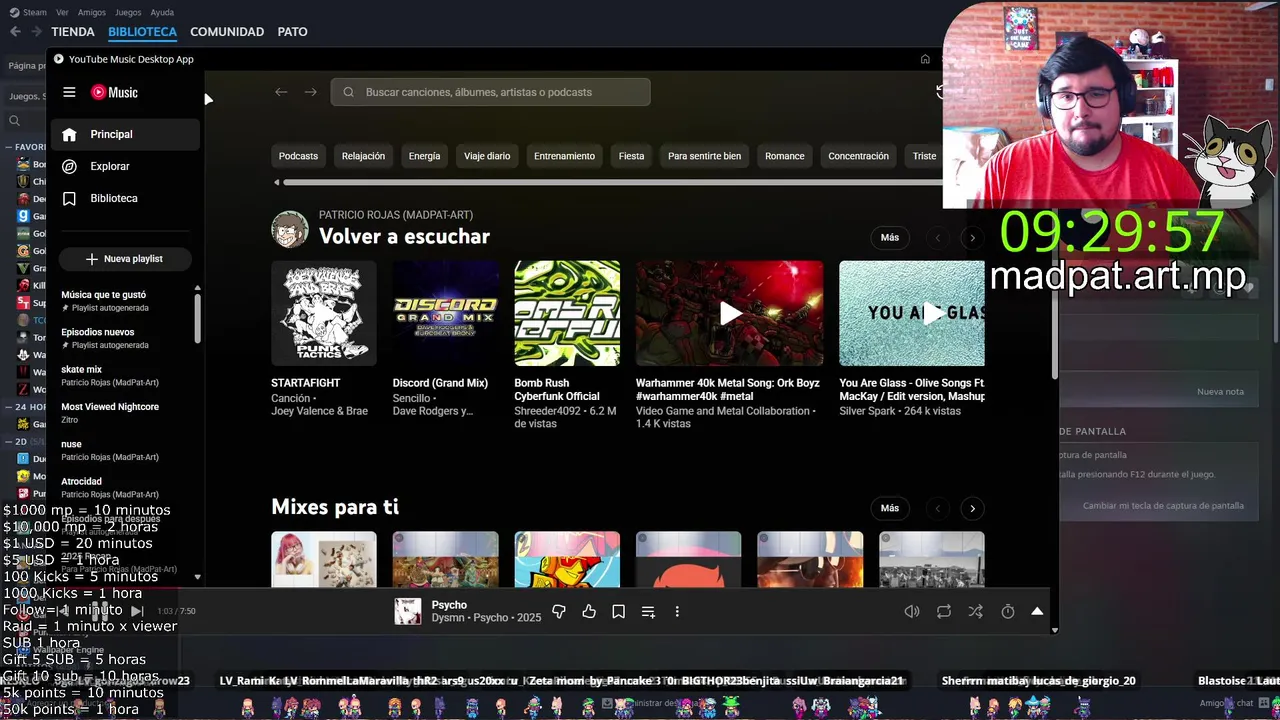Go to previous track
This screenshot has height=720, width=1280.
tap(63, 611)
